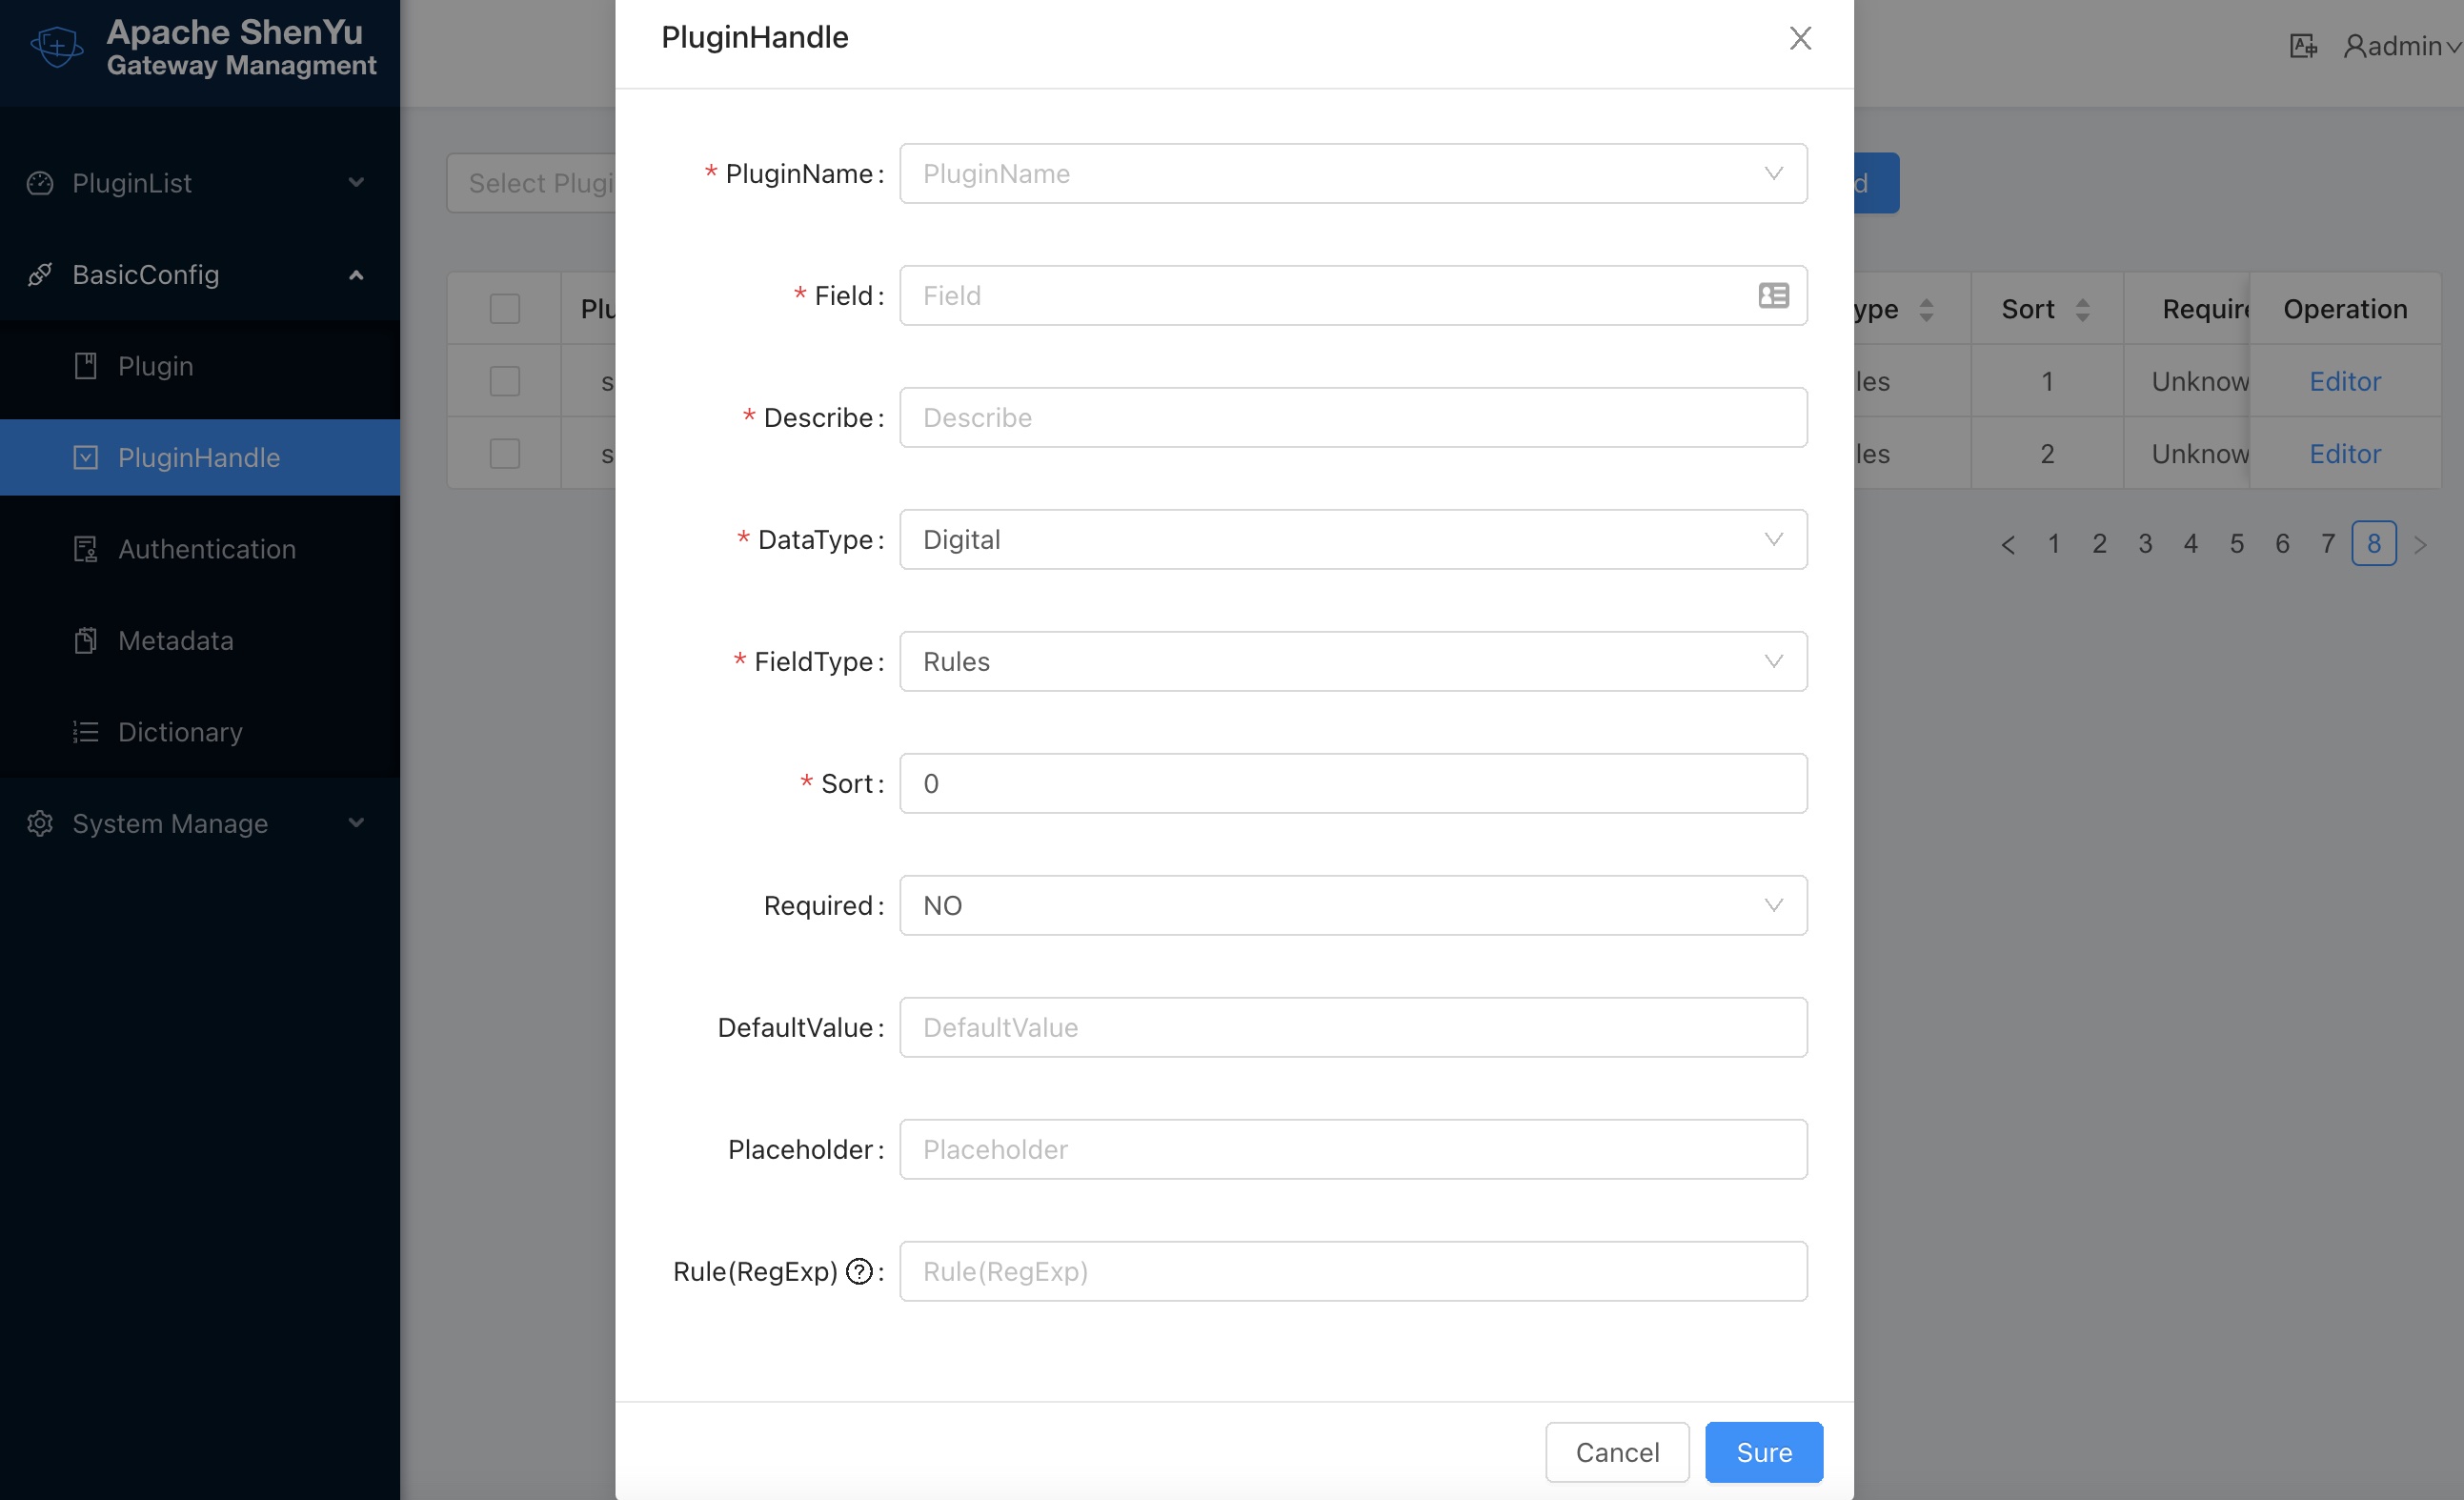This screenshot has width=2464, height=1500.
Task: Open the DataType dropdown
Action: [1353, 540]
